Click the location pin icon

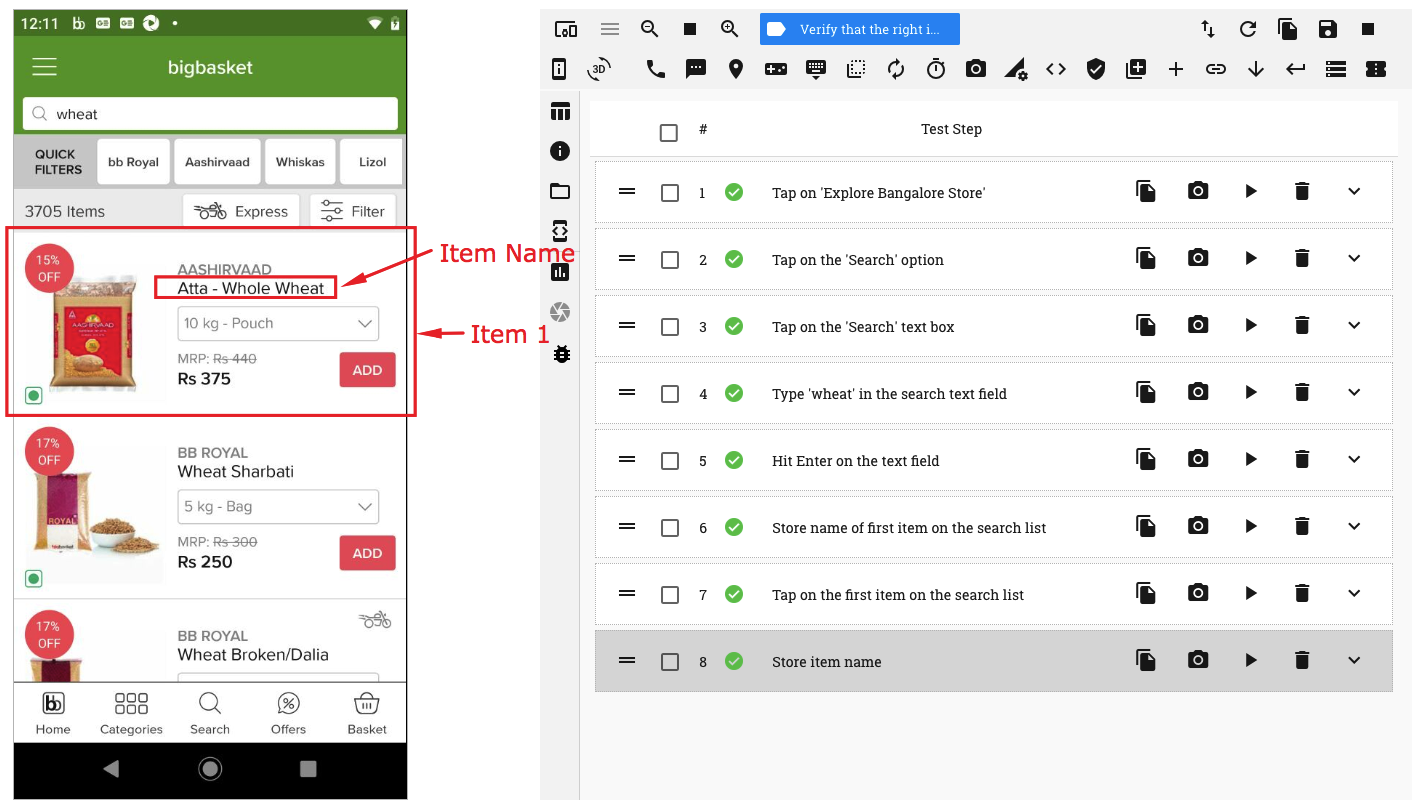(x=736, y=69)
